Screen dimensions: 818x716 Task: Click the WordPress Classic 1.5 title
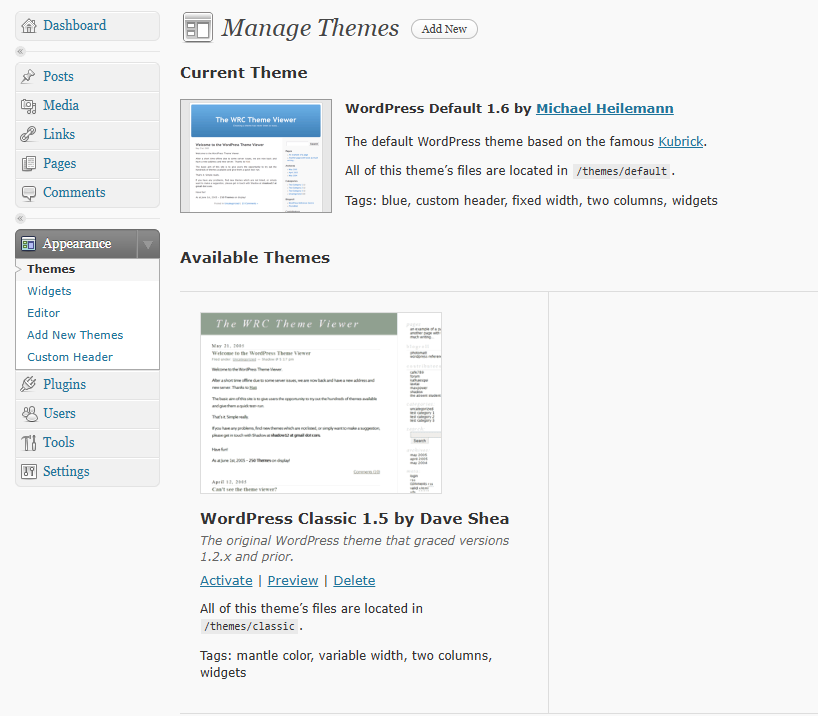(x=354, y=519)
